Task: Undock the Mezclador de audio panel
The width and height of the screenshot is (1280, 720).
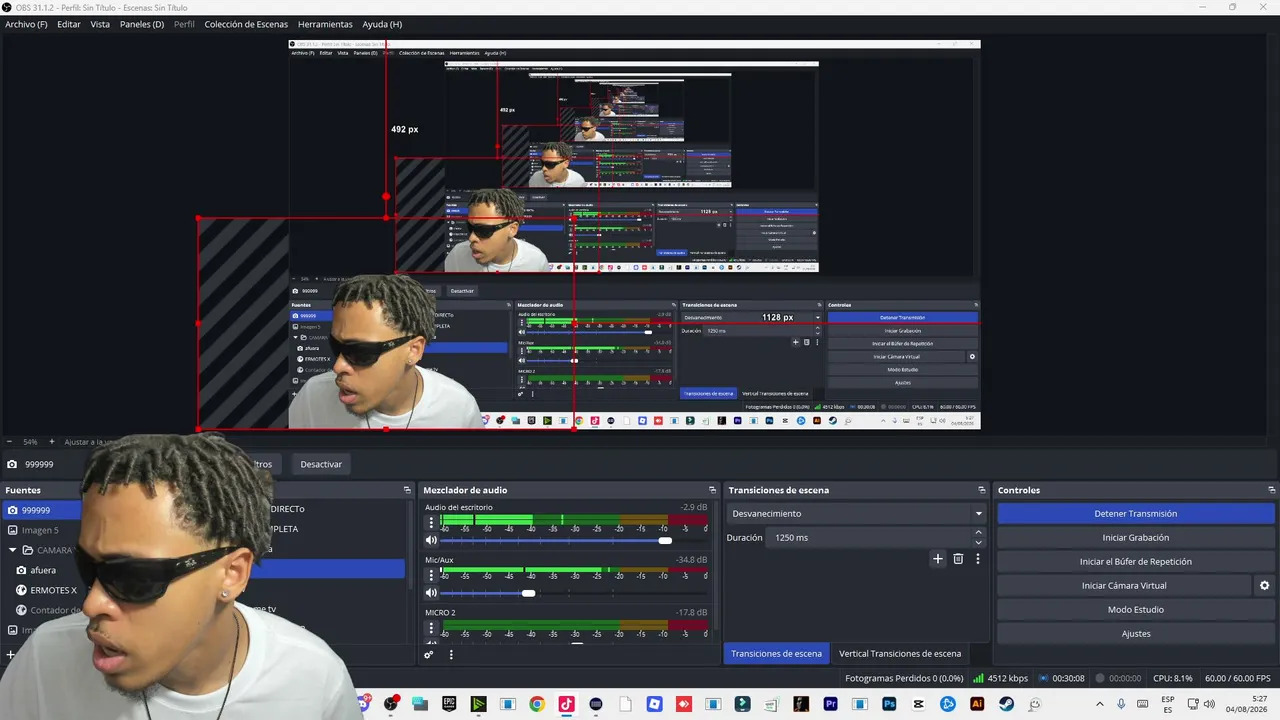Action: [x=713, y=490]
